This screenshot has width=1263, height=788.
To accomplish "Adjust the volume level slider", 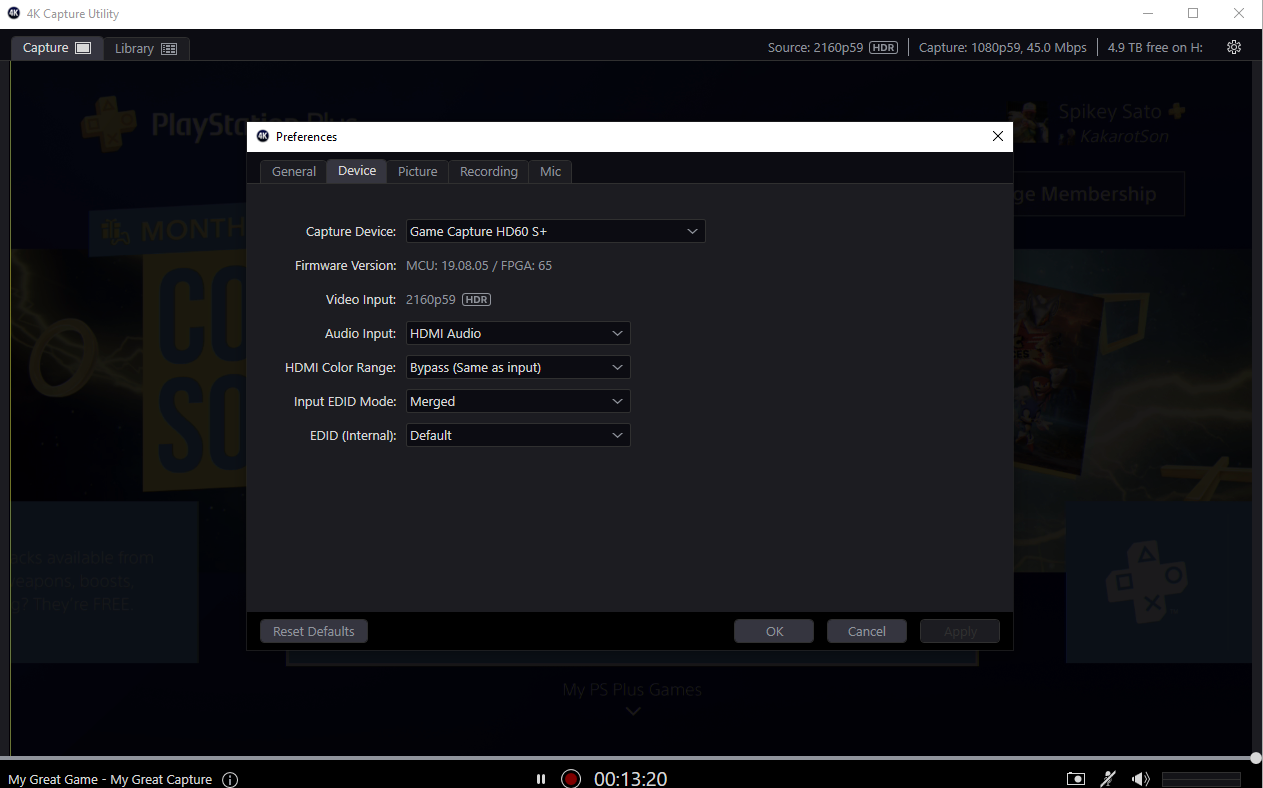I will click(1201, 779).
